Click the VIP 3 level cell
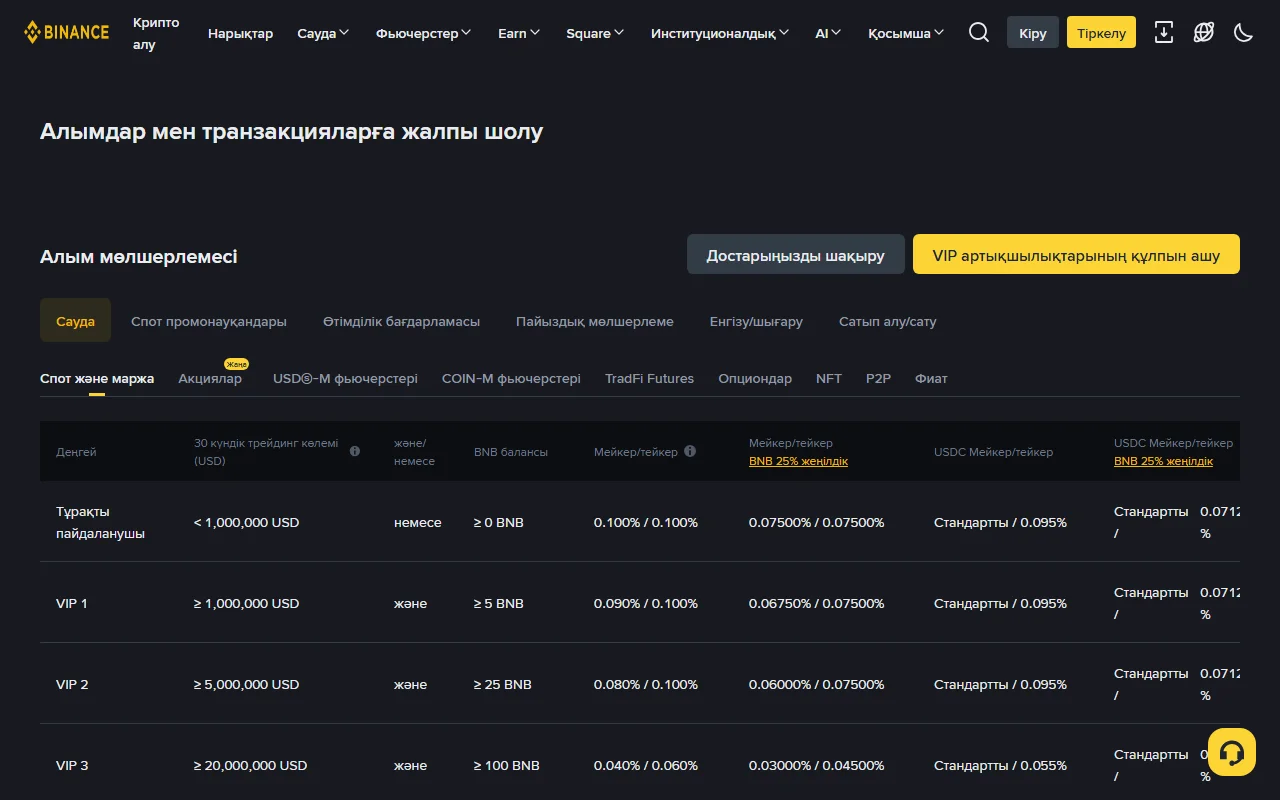The width and height of the screenshot is (1280, 800). point(72,765)
